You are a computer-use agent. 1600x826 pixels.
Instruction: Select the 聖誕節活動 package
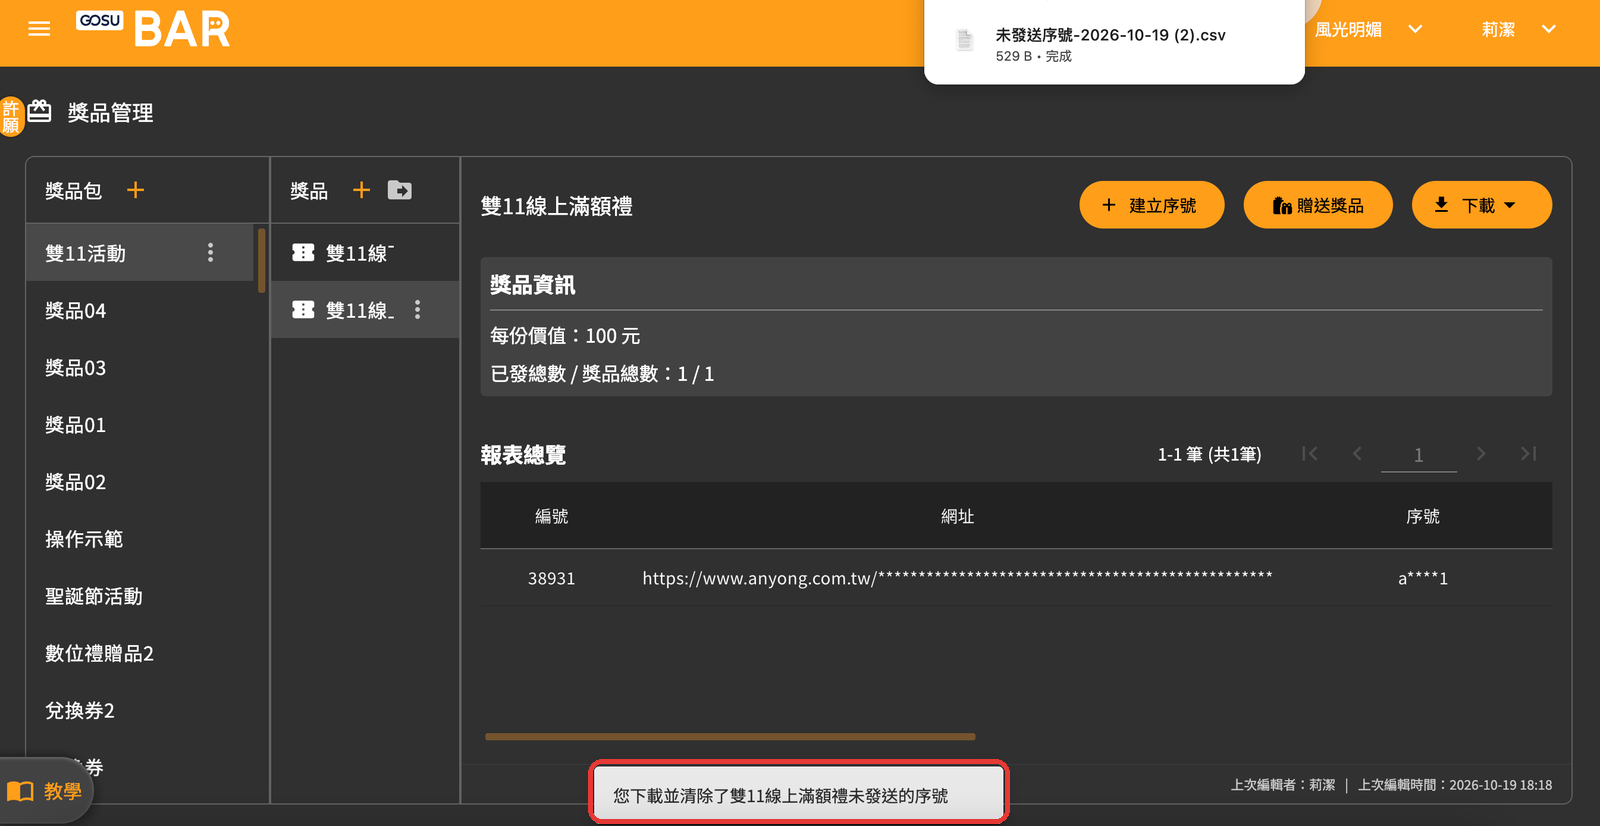140,596
